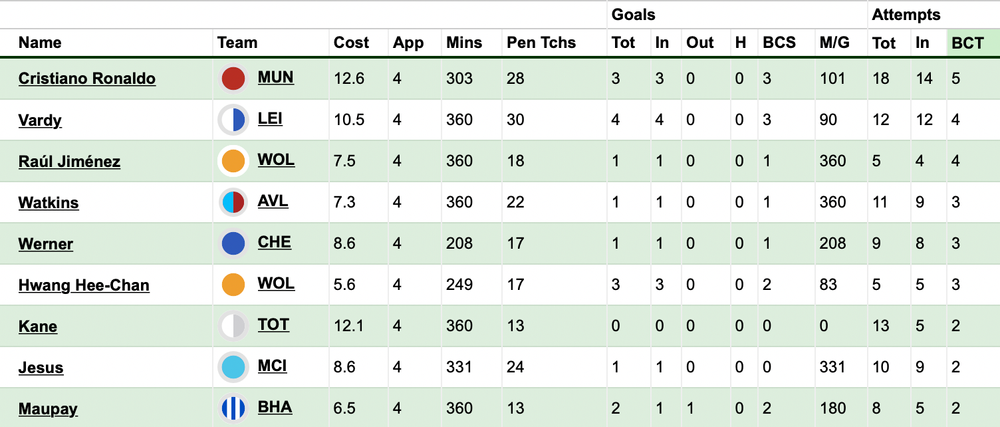Sort by the Pen Tchs column
Viewport: 1000px width, 427px height.
541,43
